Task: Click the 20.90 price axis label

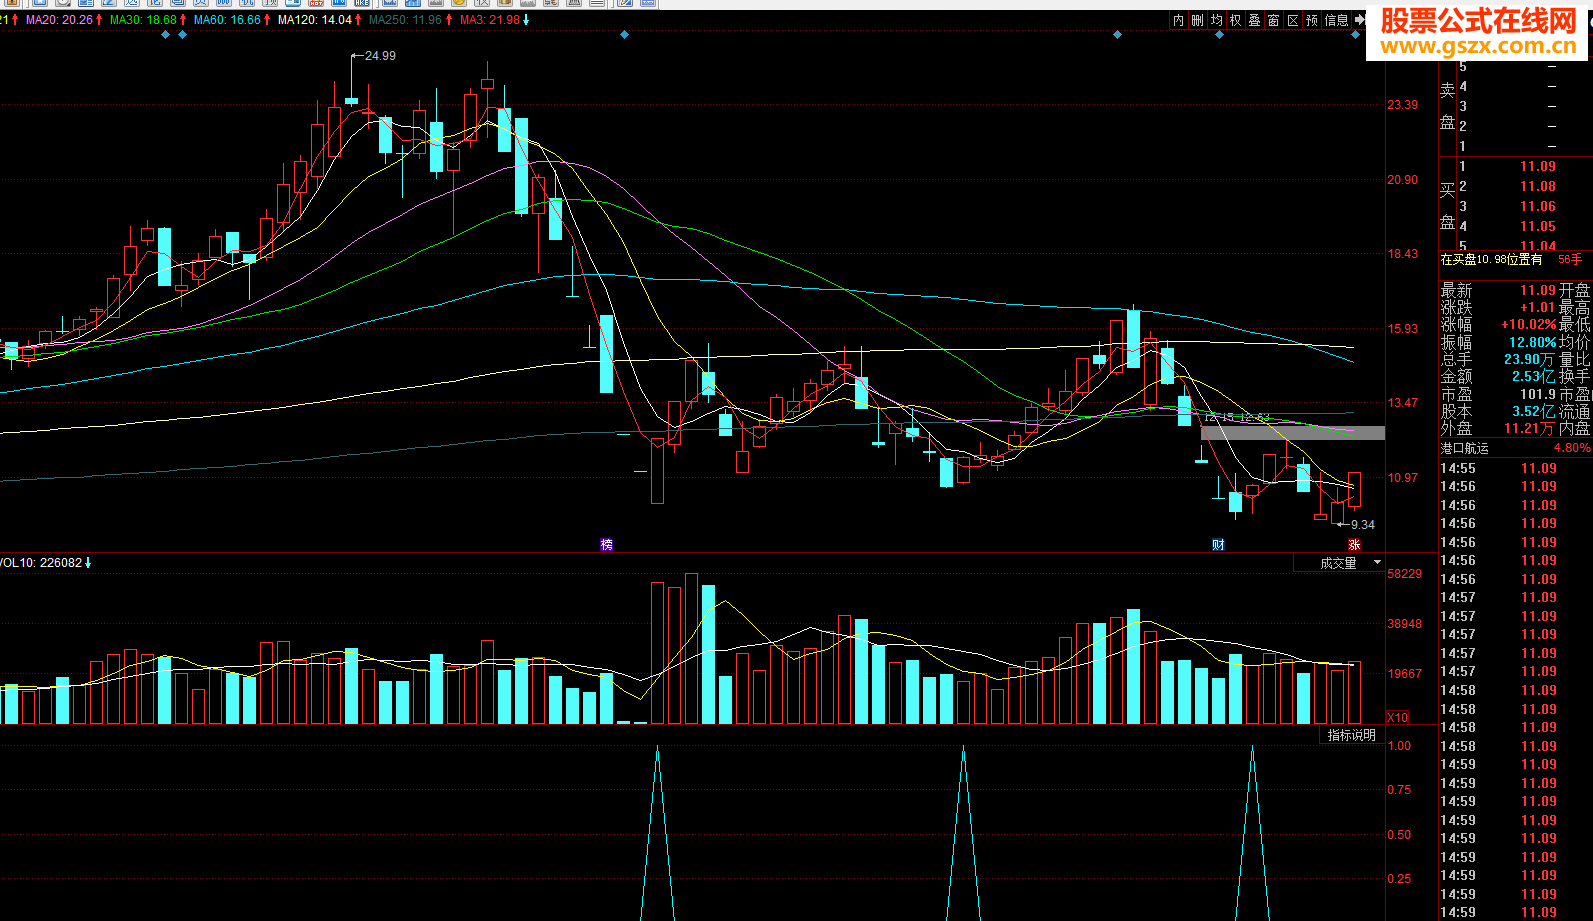Action: pyautogui.click(x=1402, y=179)
